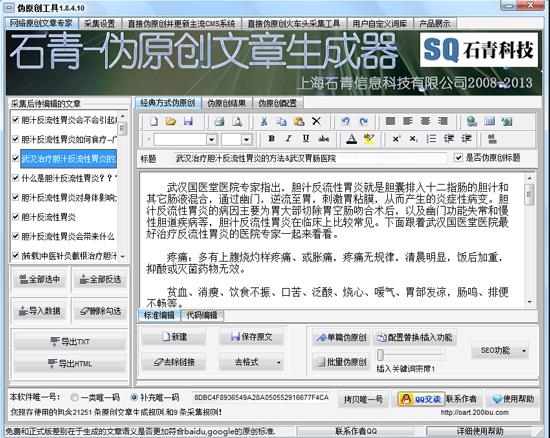The height and width of the screenshot is (438, 550).
Task: Click the open folder icon in editor toolbar
Action: pyautogui.click(x=171, y=122)
